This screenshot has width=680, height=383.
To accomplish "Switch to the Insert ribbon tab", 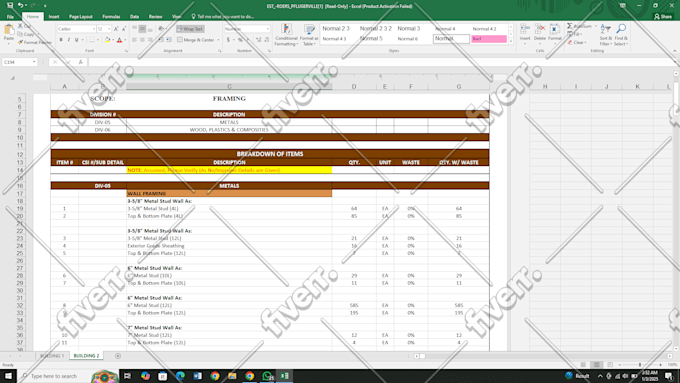I will tap(54, 16).
